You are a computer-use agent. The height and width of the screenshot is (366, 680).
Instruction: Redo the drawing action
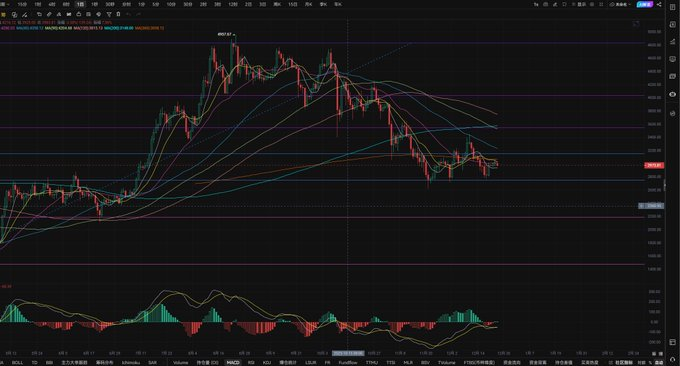(138, 14)
